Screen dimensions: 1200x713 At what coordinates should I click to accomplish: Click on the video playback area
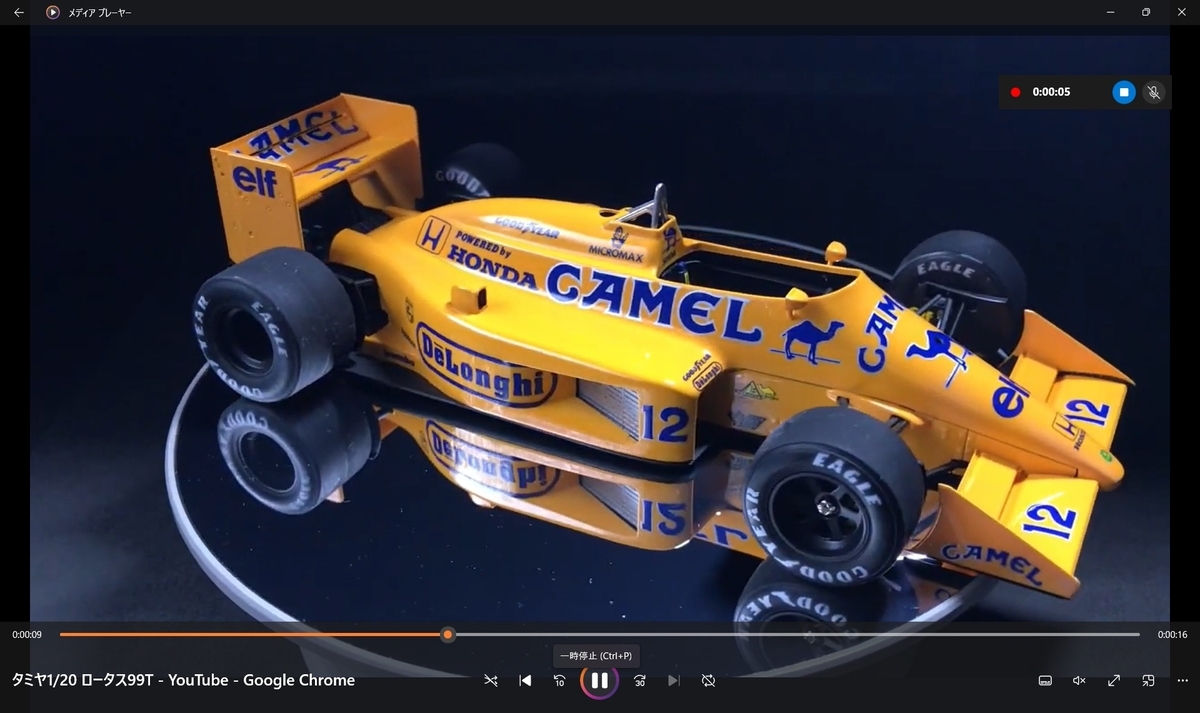(600, 330)
